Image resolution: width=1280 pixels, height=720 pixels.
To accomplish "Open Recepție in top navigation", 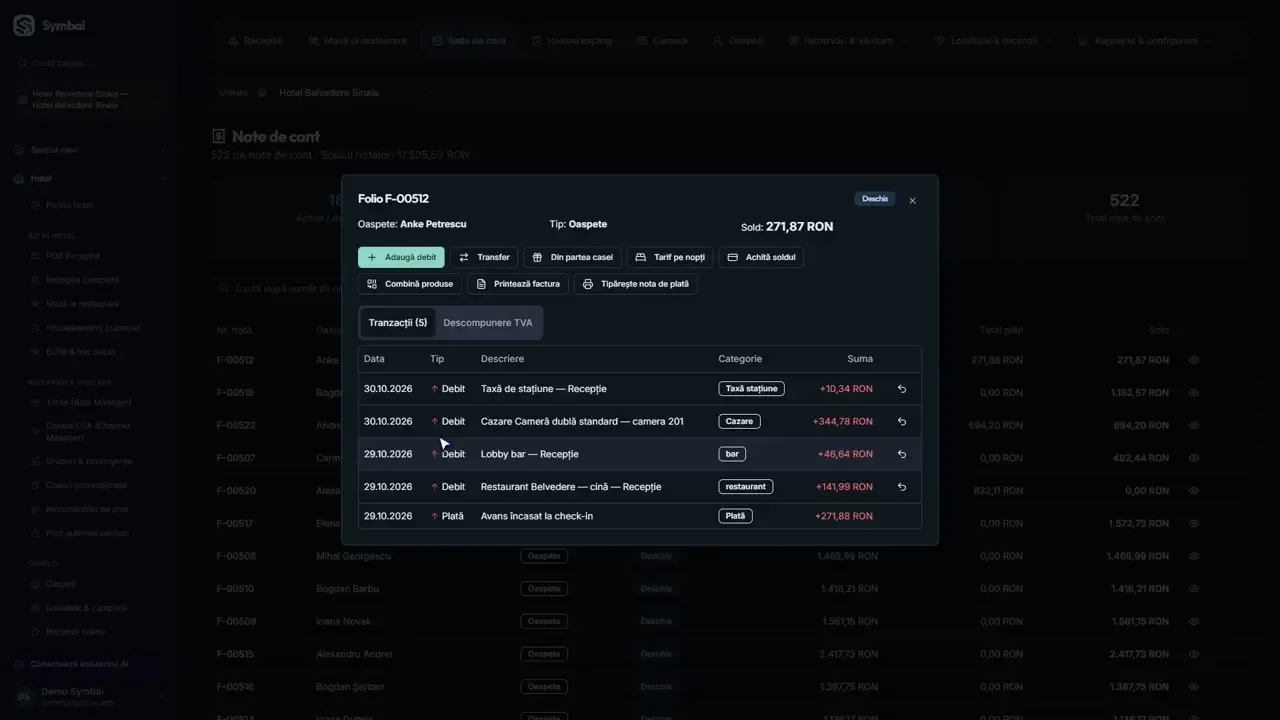I will click(256, 41).
